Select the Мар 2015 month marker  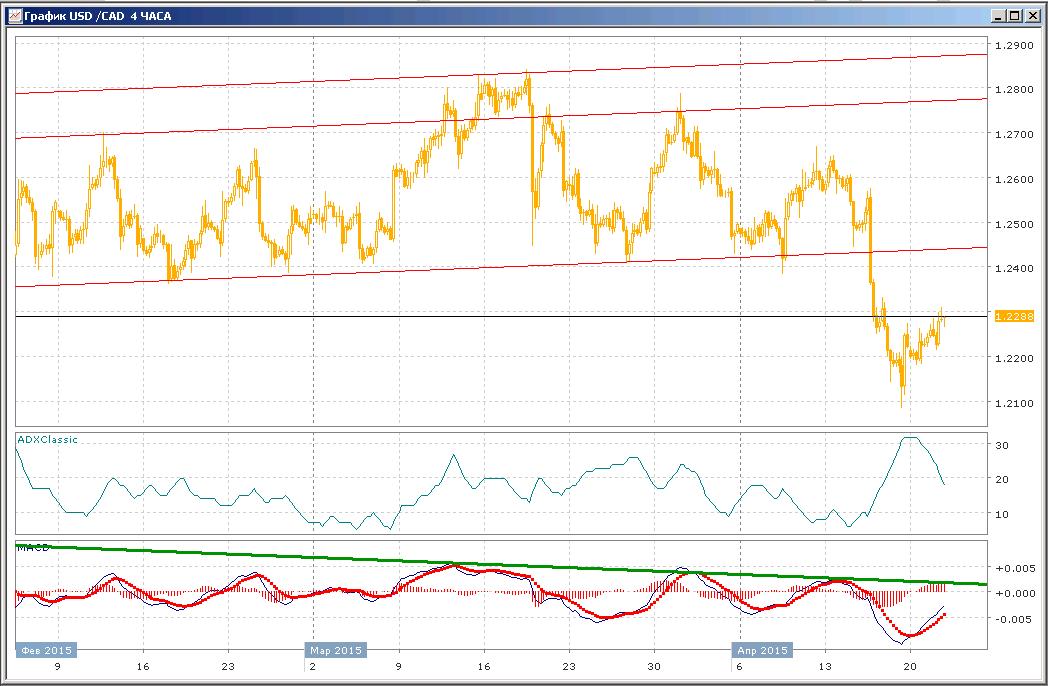pos(336,650)
